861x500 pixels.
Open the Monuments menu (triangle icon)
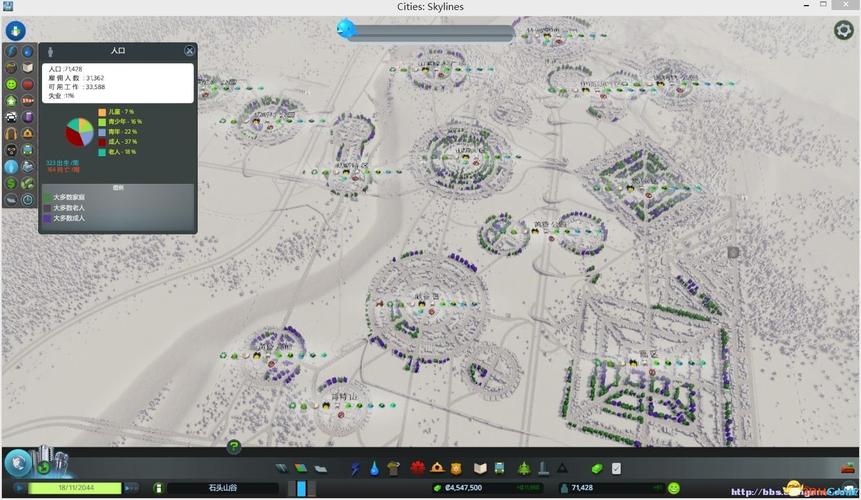(562, 468)
